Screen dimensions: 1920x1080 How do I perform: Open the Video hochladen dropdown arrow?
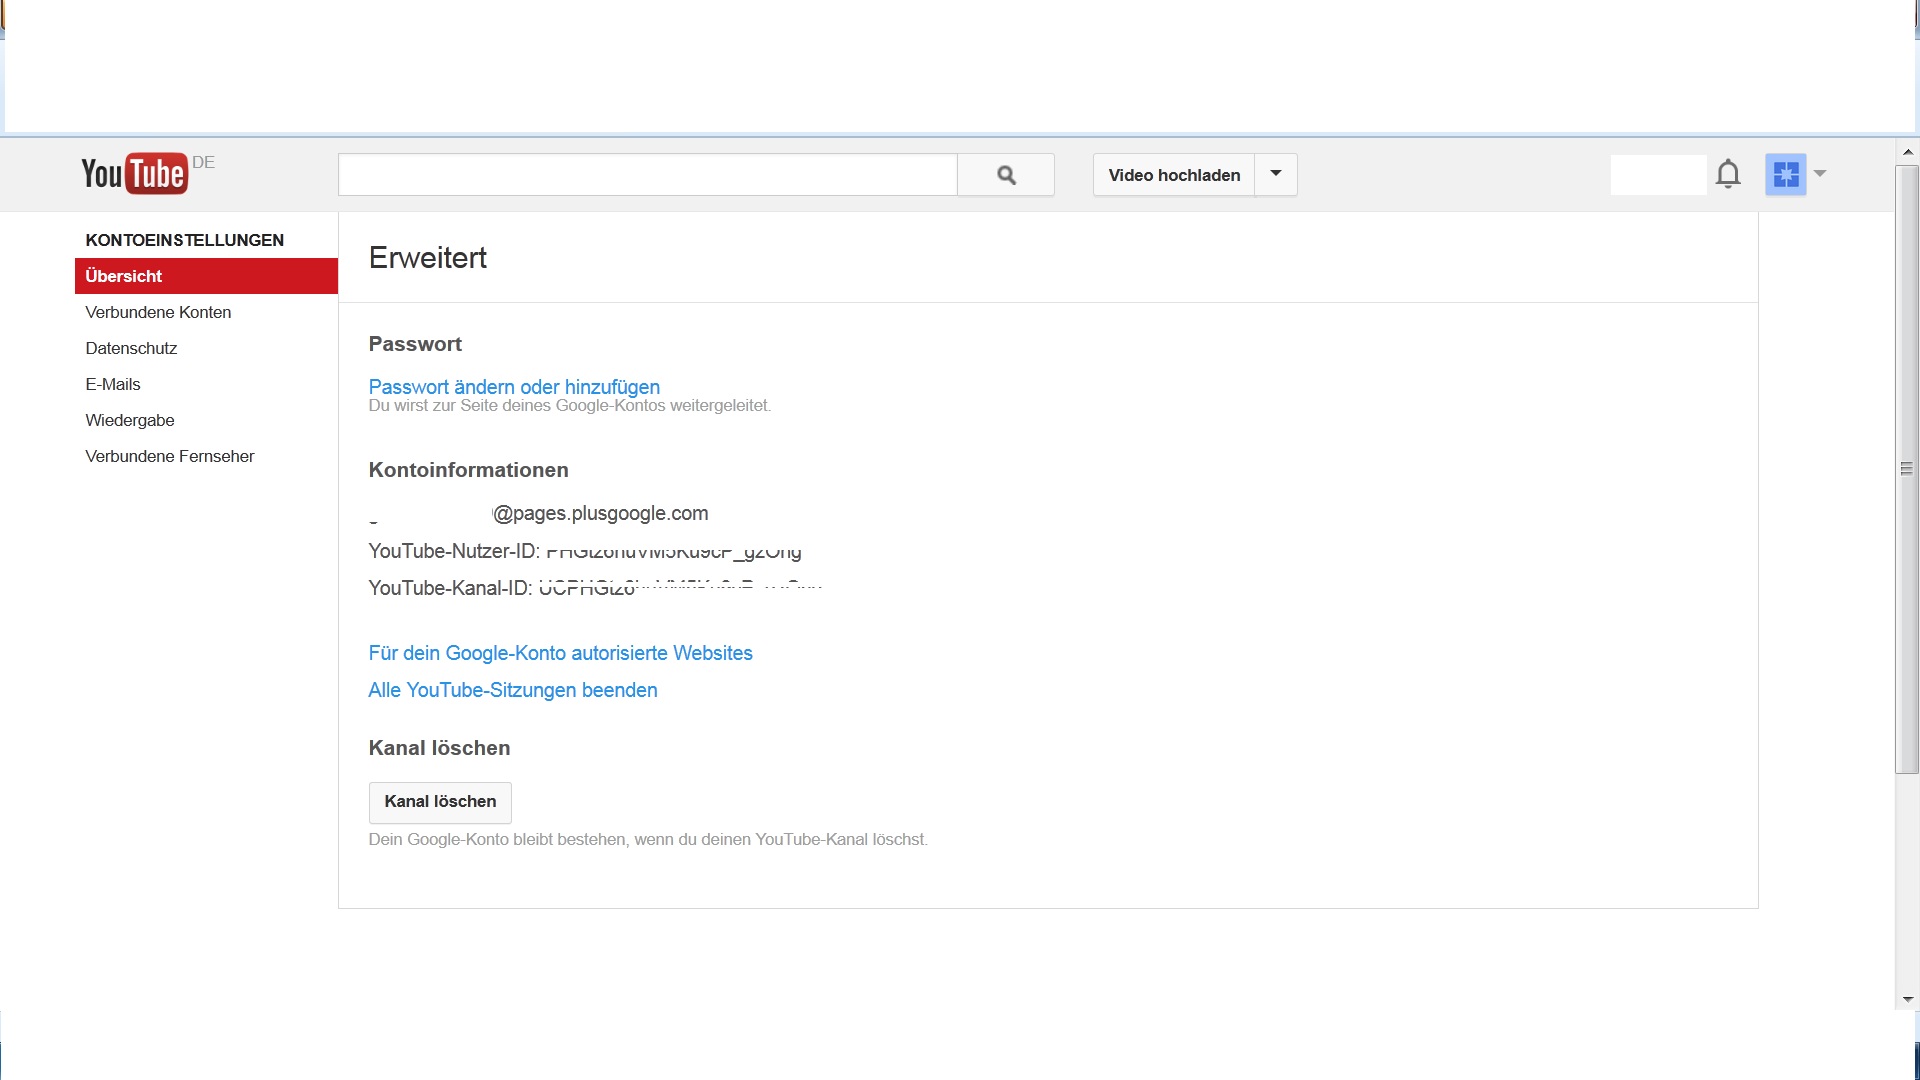click(x=1276, y=174)
